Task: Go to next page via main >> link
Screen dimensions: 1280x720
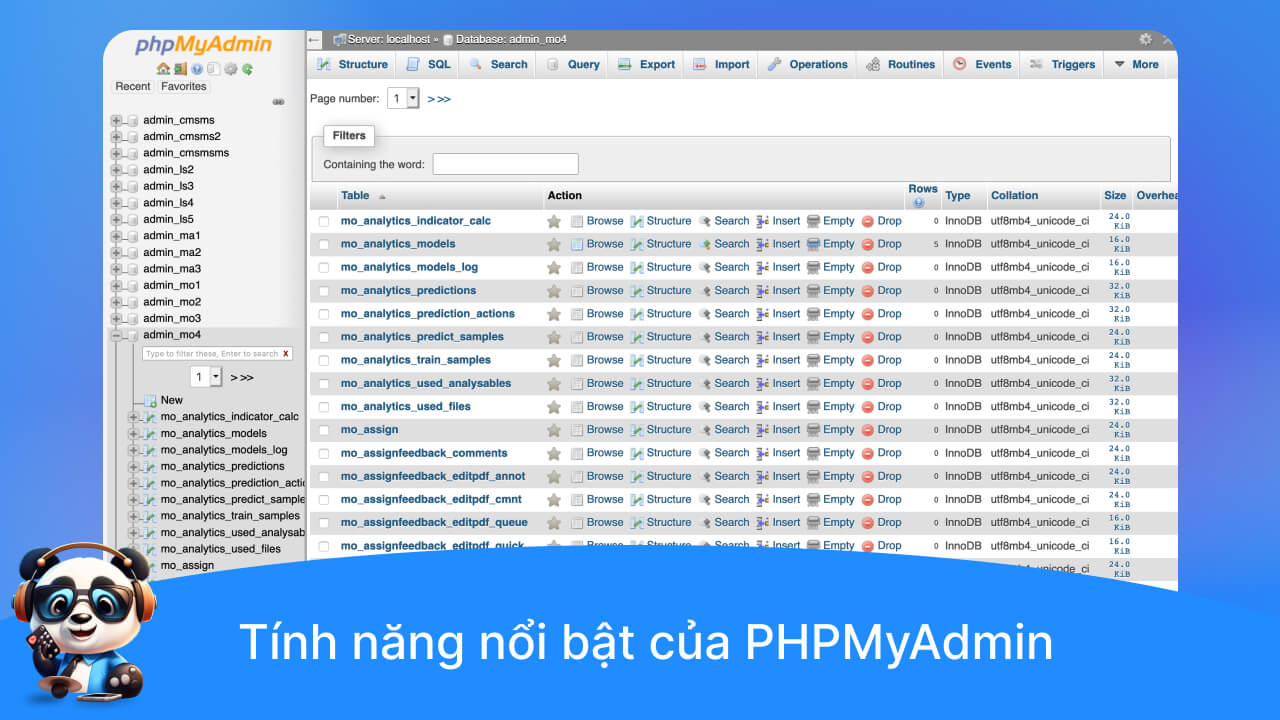Action: click(439, 99)
